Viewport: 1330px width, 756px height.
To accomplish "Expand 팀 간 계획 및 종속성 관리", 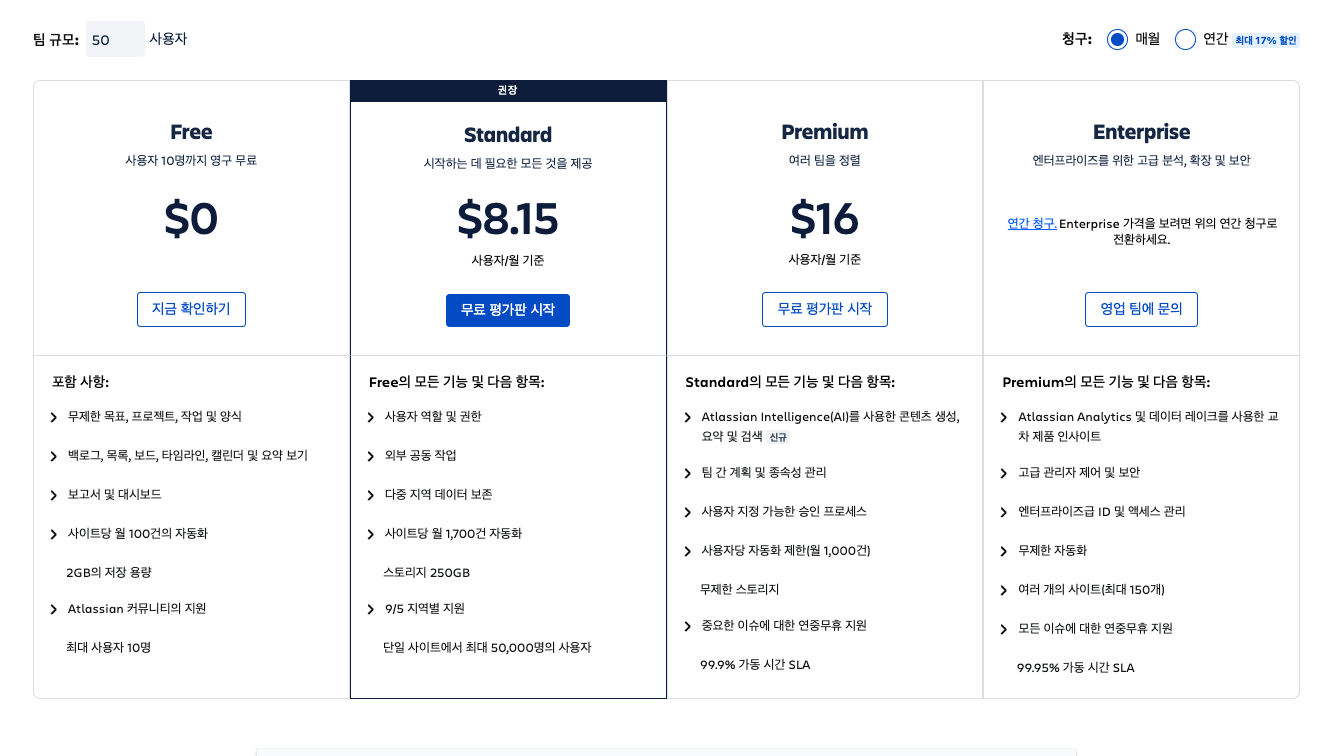I will coord(763,473).
